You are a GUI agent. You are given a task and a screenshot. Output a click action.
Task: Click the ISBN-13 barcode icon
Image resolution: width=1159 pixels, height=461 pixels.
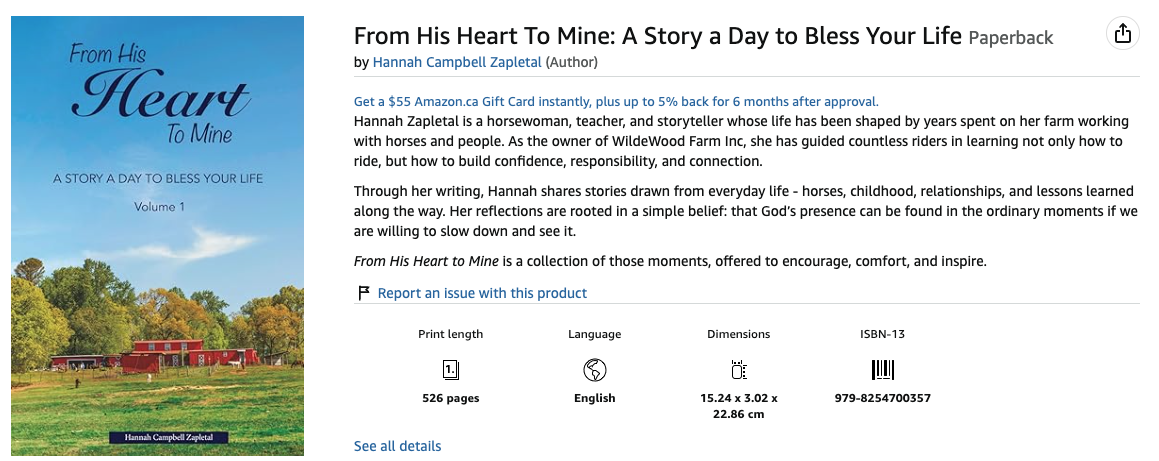(882, 370)
